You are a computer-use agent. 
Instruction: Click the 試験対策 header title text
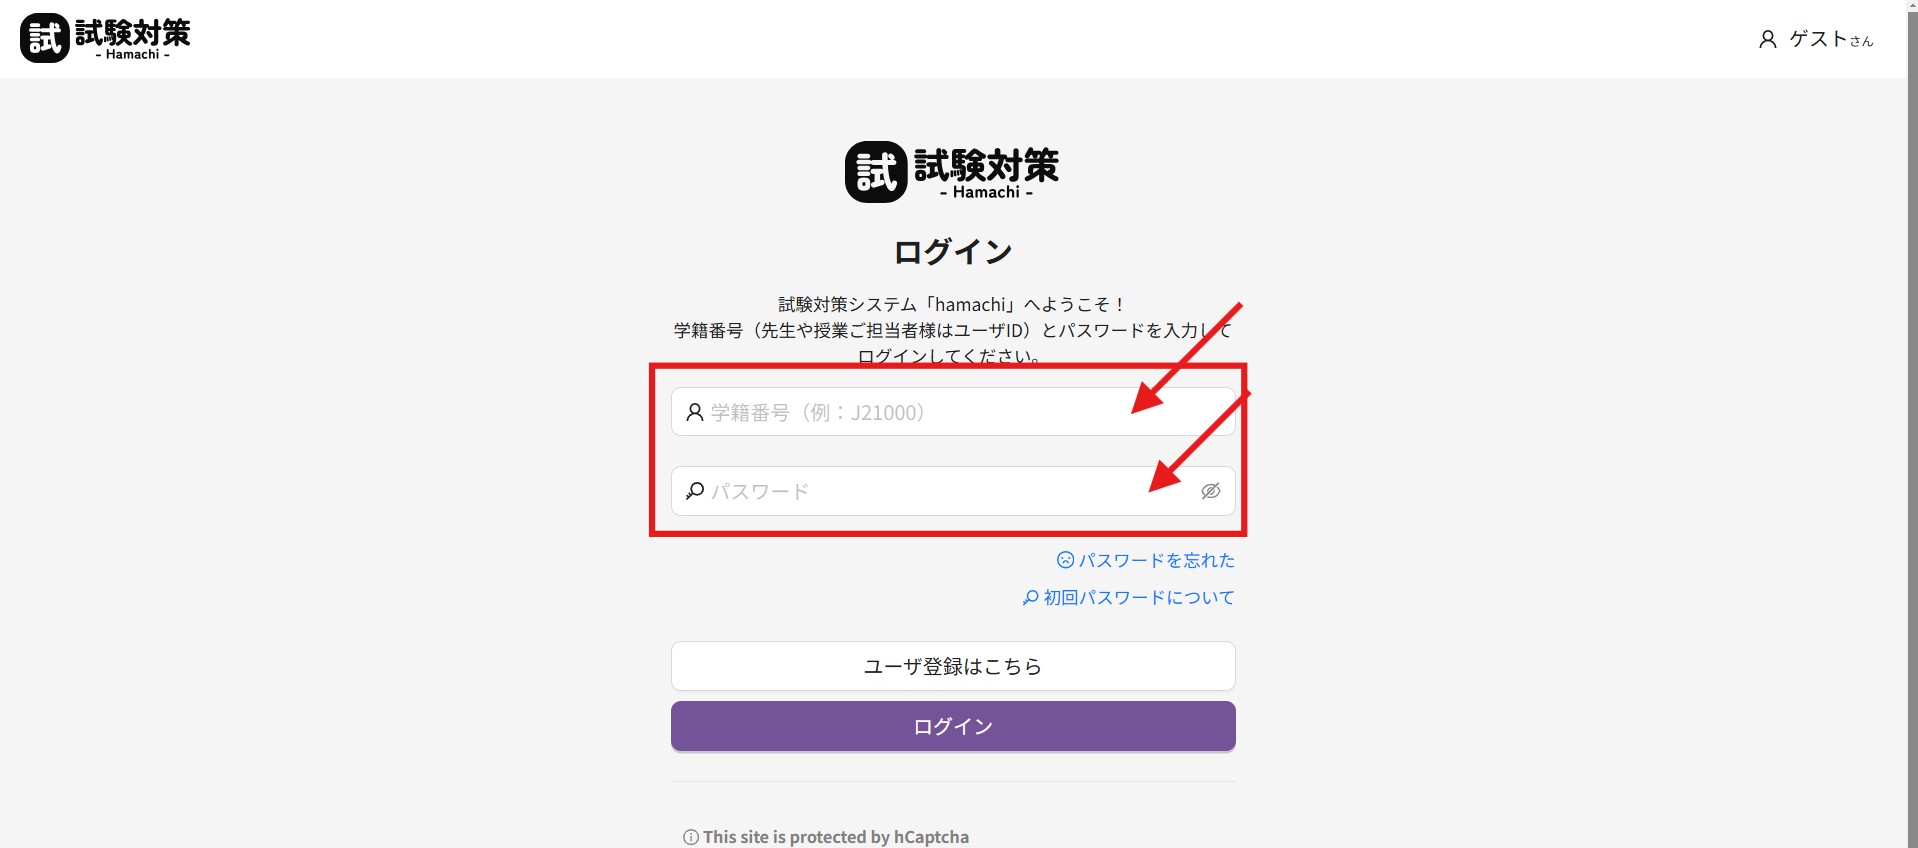[x=133, y=33]
